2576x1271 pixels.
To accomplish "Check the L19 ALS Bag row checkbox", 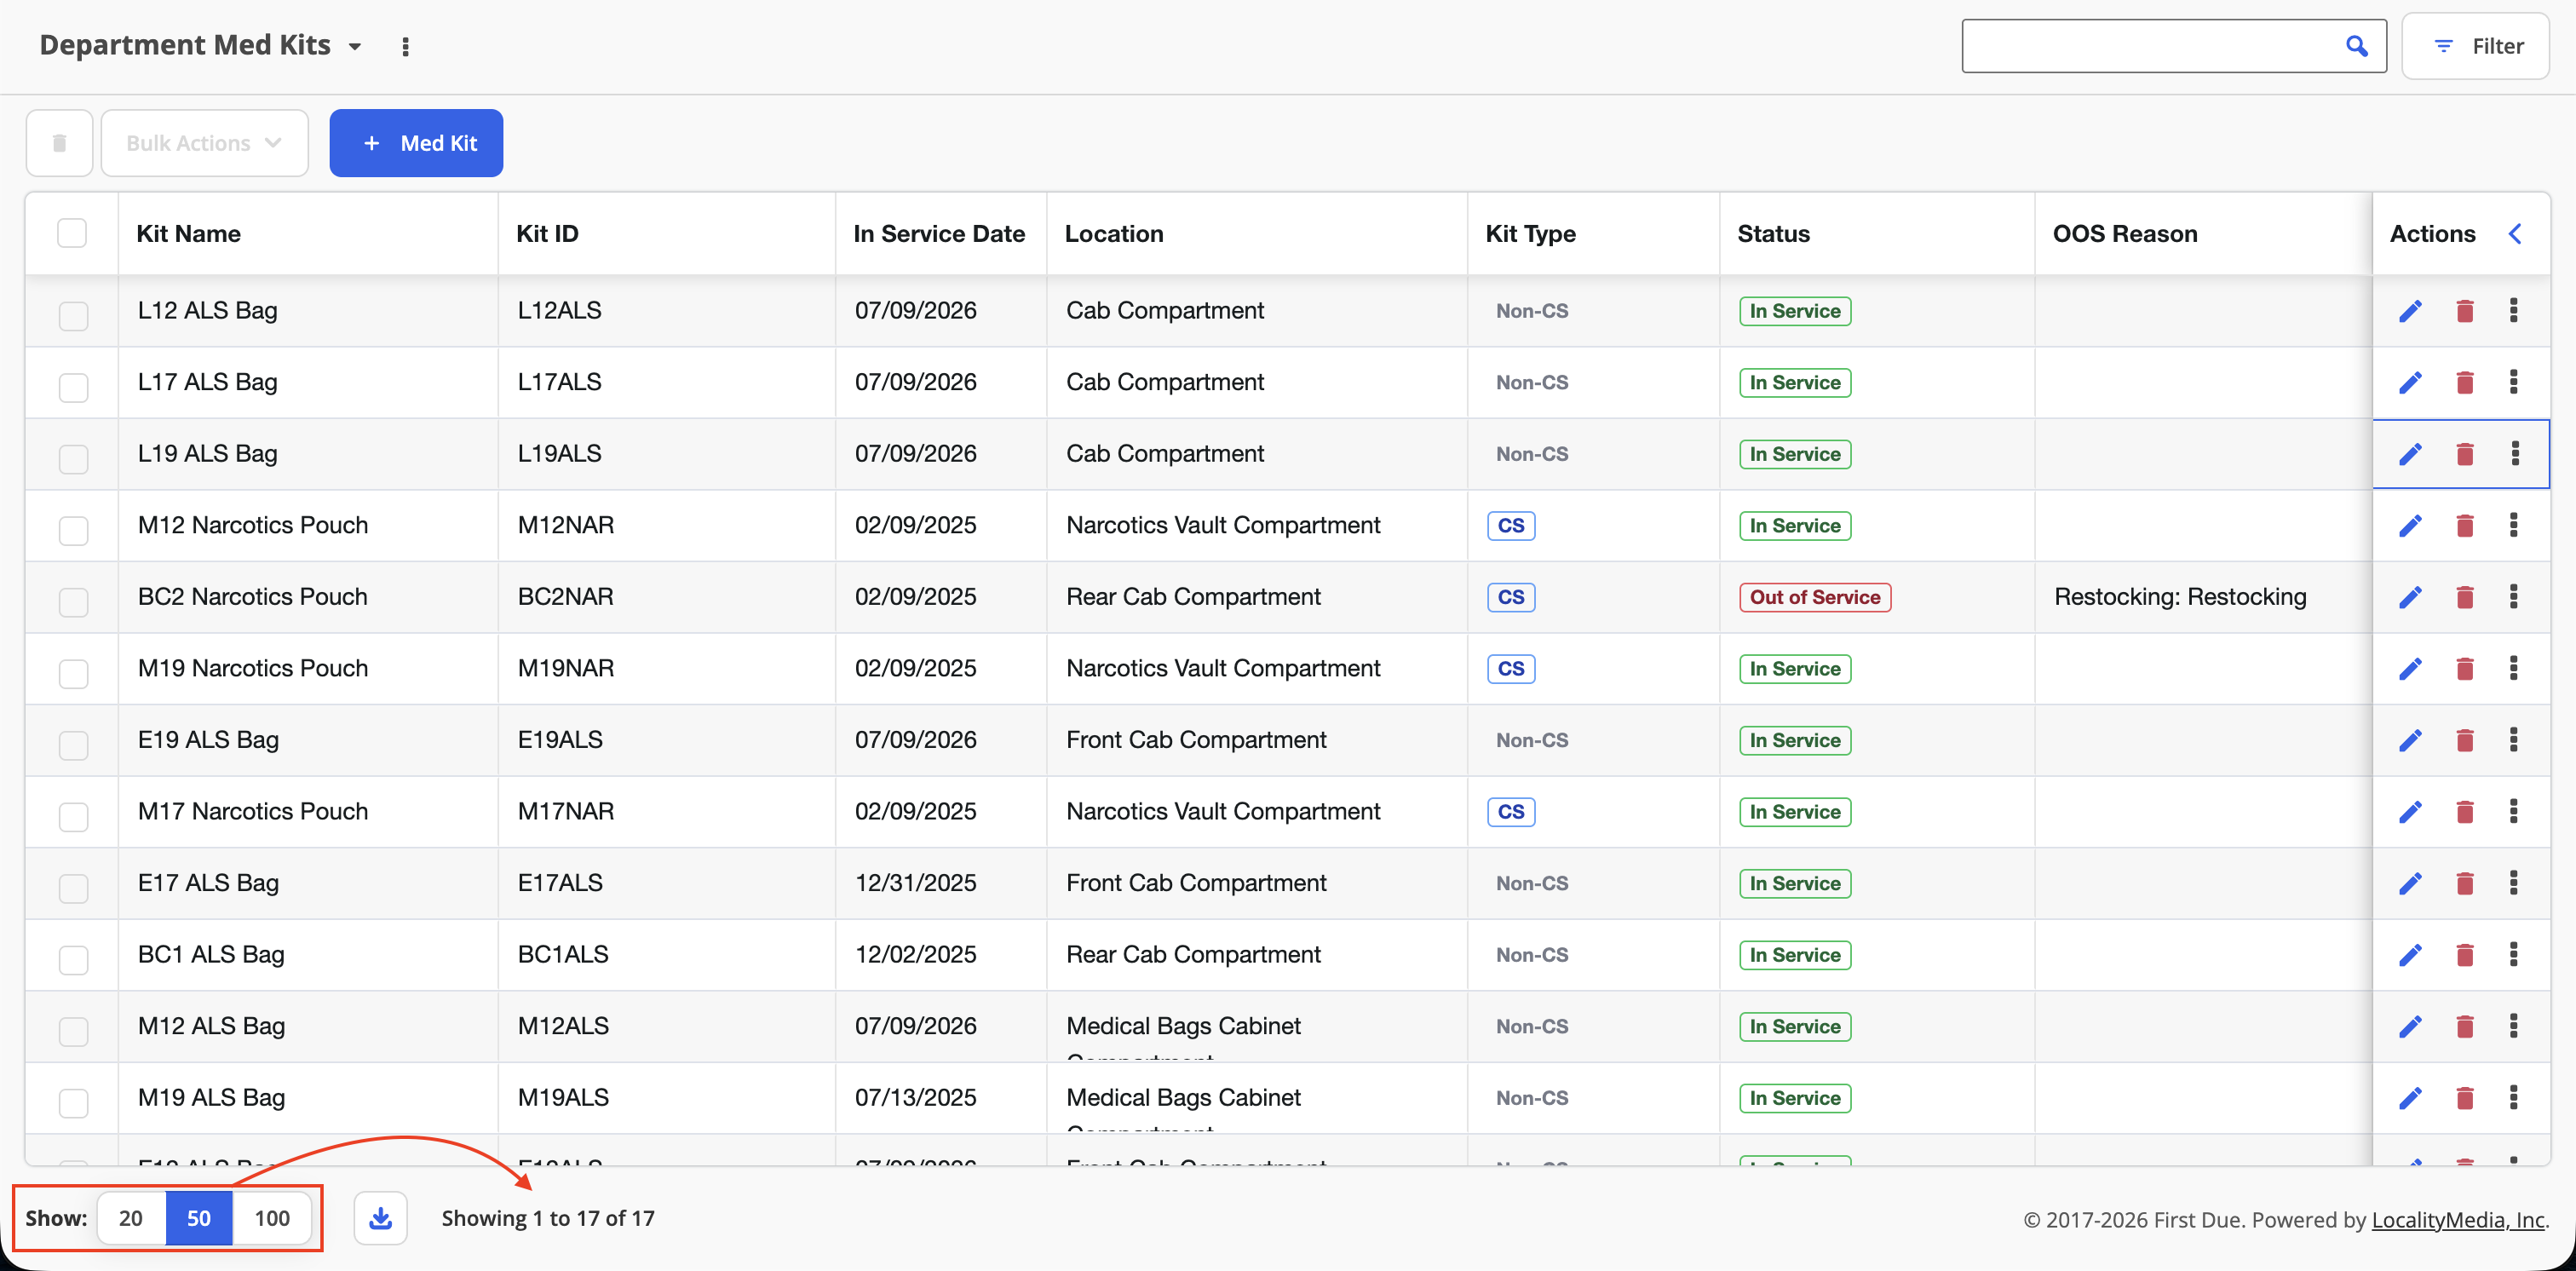I will [73, 458].
